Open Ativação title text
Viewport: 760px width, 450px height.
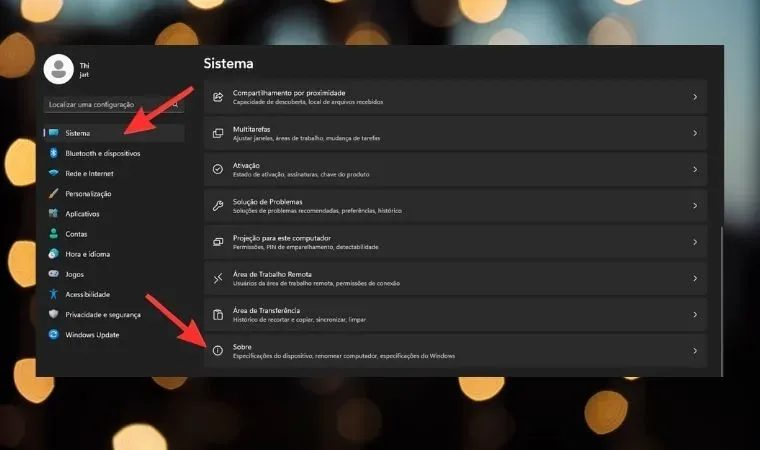point(246,165)
